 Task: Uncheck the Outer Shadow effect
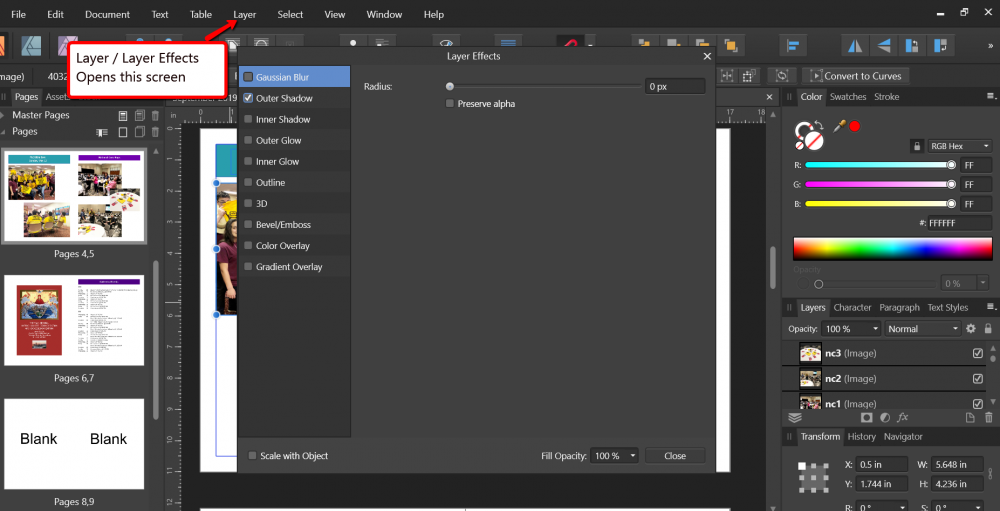[248, 98]
